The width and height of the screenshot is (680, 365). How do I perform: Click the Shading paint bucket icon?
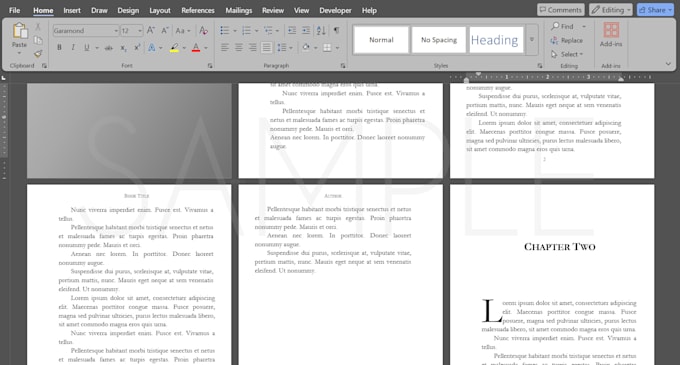pyautogui.click(x=306, y=48)
